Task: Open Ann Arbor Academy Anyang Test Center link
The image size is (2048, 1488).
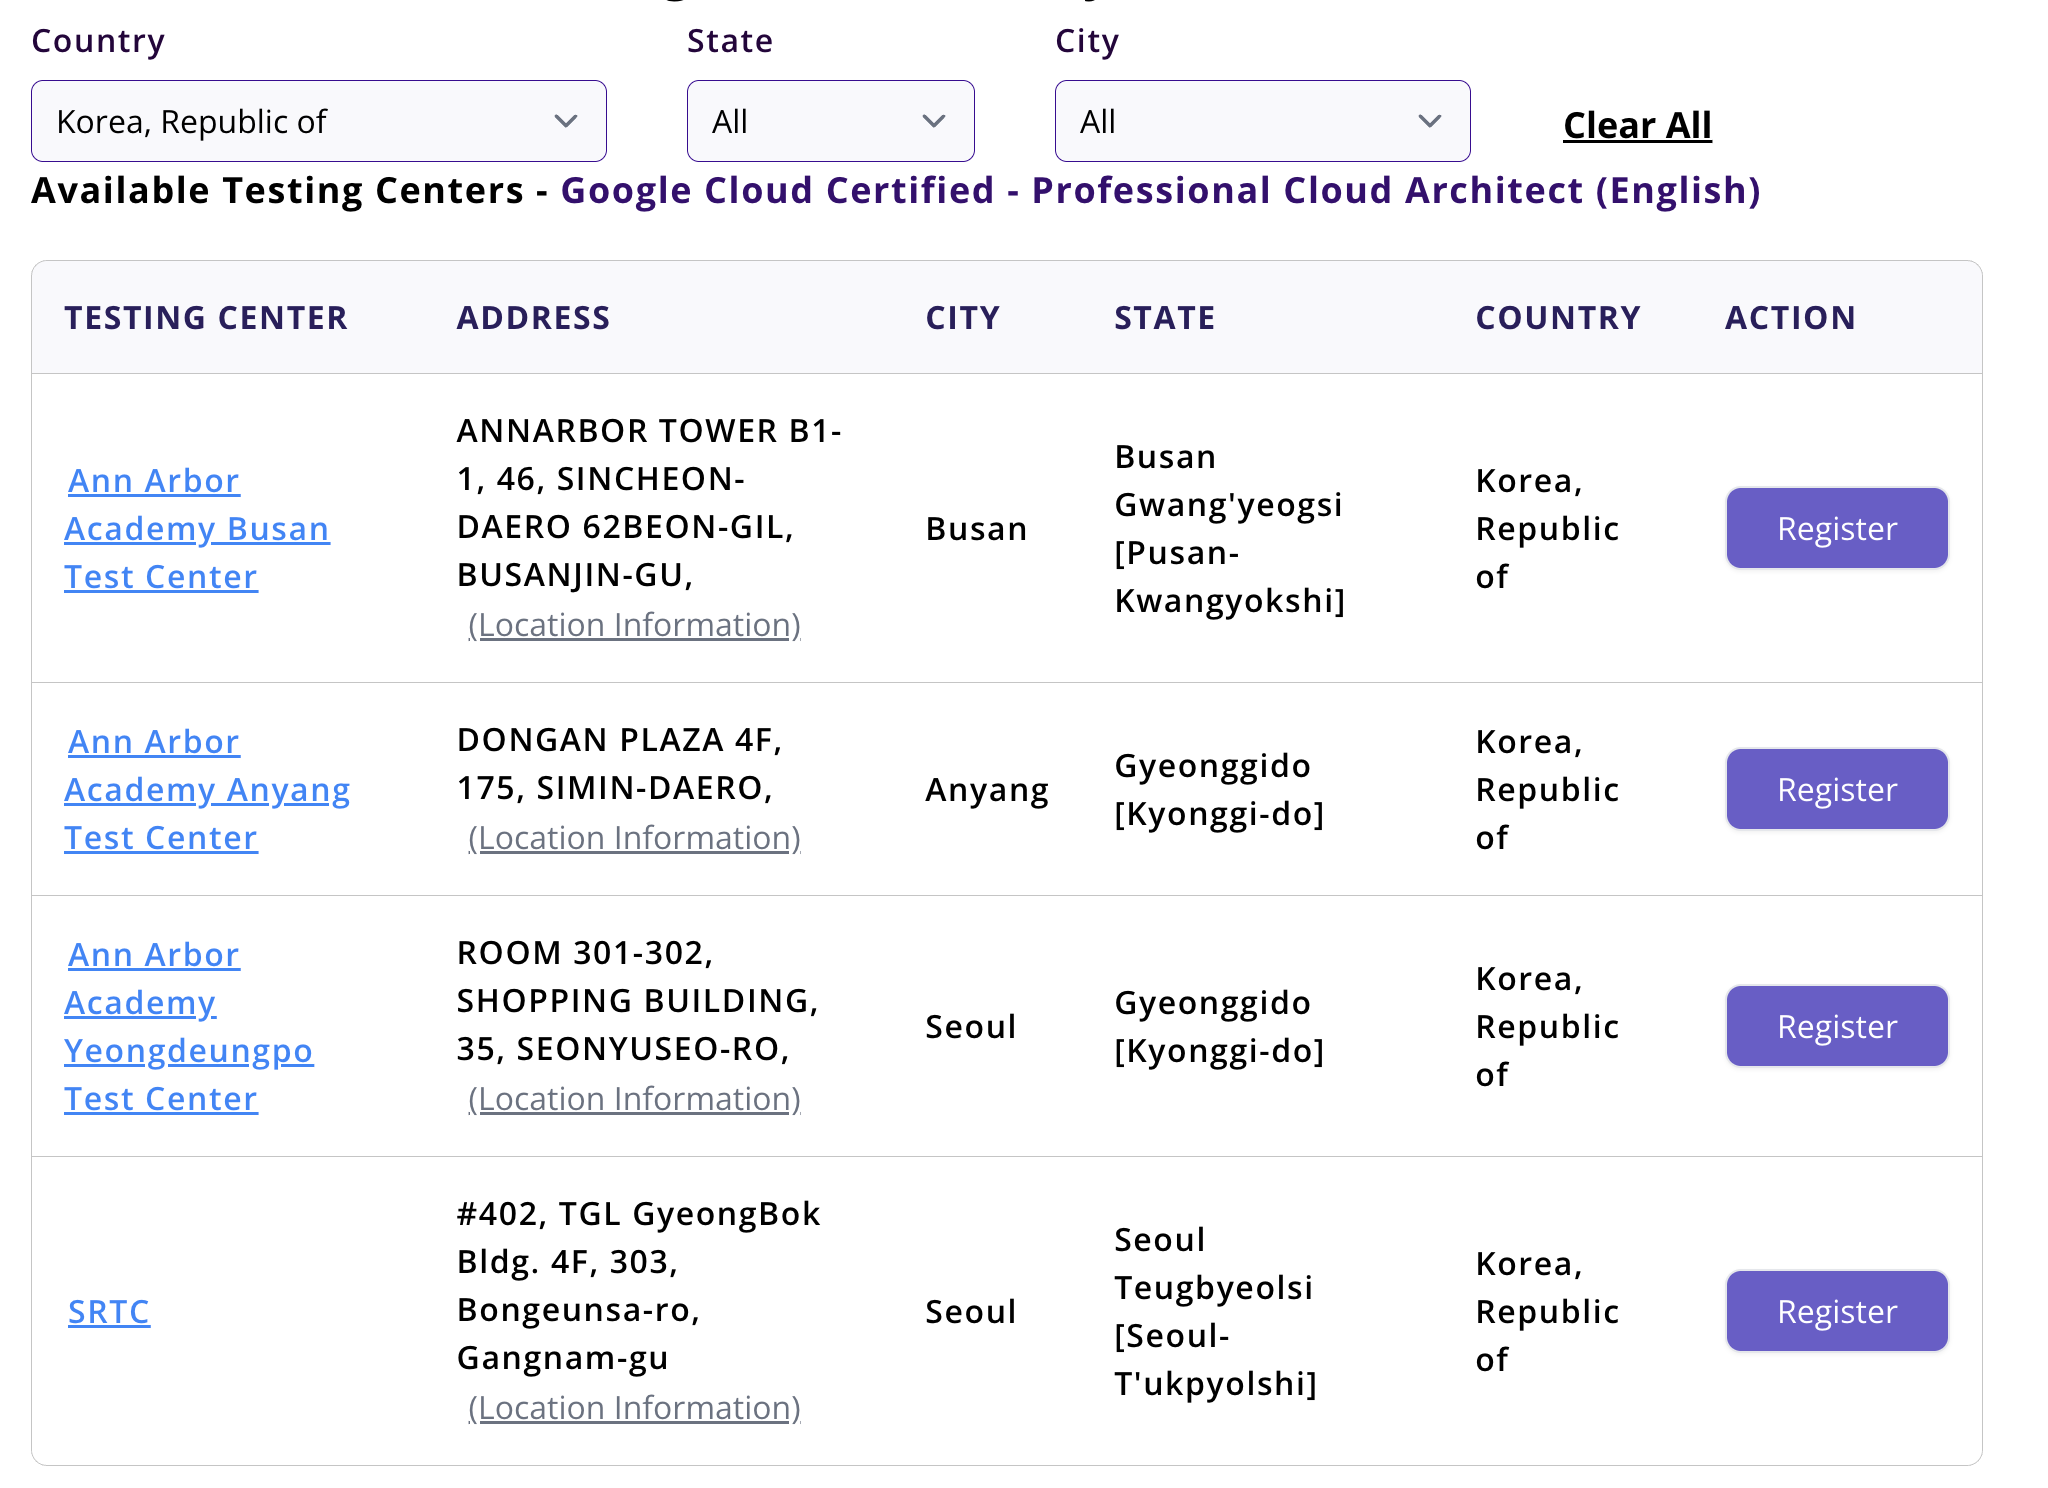Action: [206, 789]
